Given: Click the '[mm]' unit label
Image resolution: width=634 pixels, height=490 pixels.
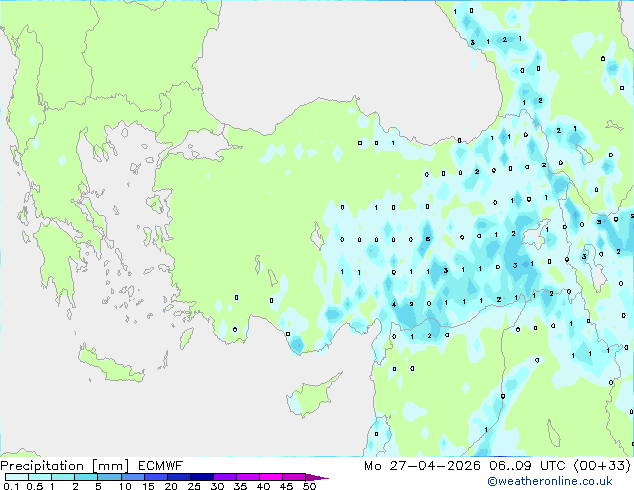Looking at the screenshot, I should coord(110,466).
